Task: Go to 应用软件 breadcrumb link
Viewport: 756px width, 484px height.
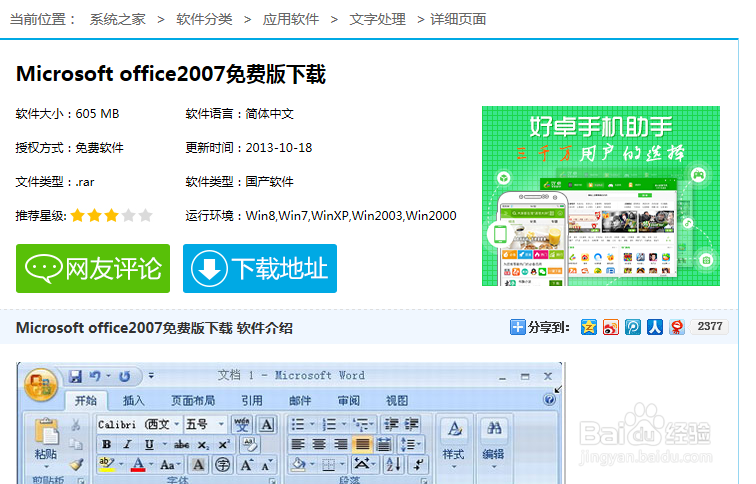Action: [x=291, y=19]
